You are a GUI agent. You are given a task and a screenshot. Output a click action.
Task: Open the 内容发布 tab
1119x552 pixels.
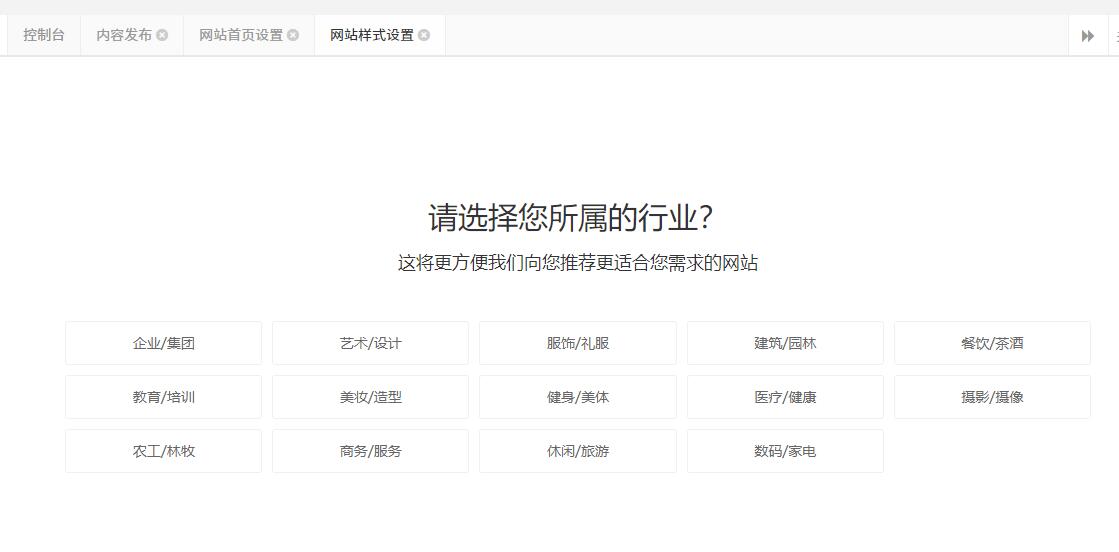point(124,35)
